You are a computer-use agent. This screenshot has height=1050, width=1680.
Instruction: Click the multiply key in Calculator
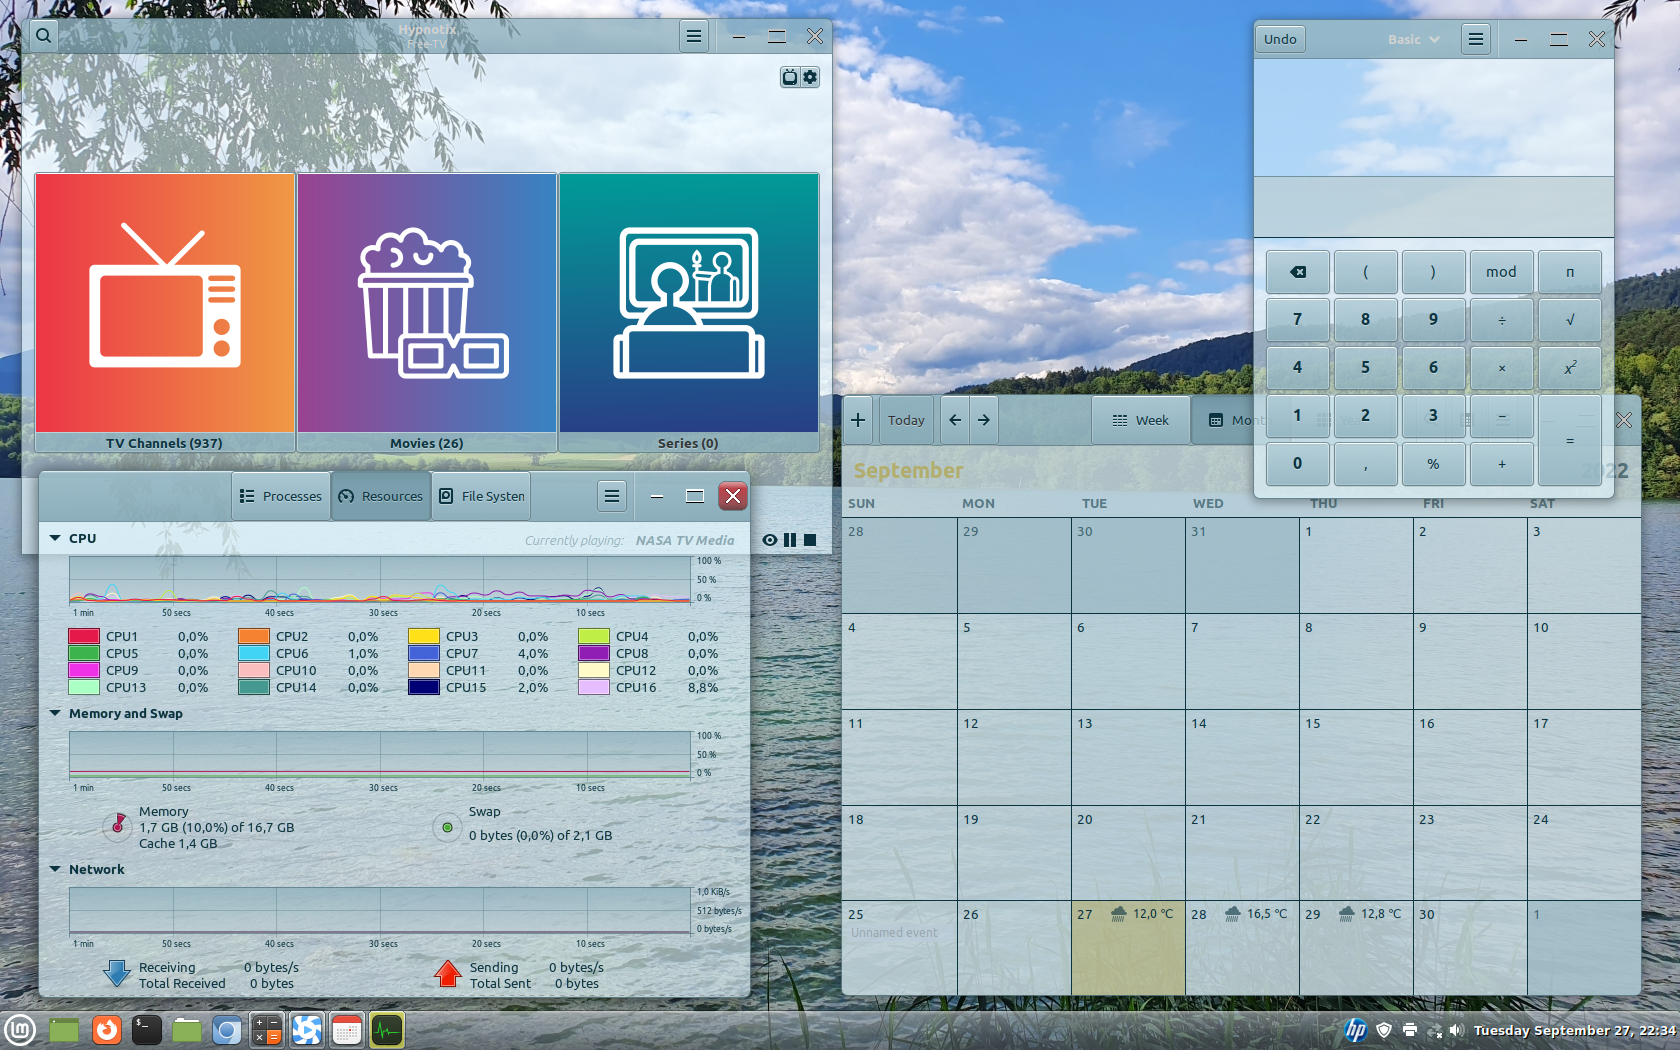(x=1501, y=368)
